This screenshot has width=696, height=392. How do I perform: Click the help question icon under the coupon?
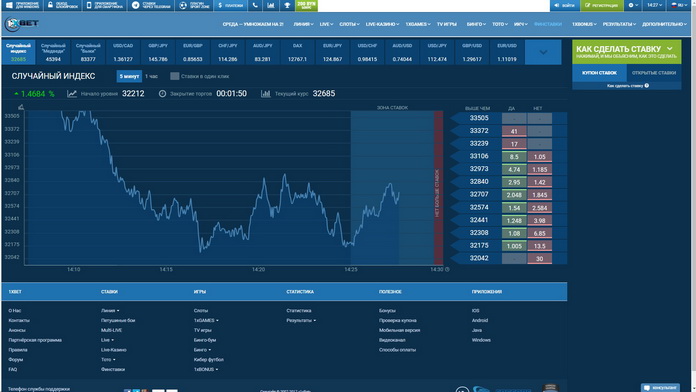point(647,86)
